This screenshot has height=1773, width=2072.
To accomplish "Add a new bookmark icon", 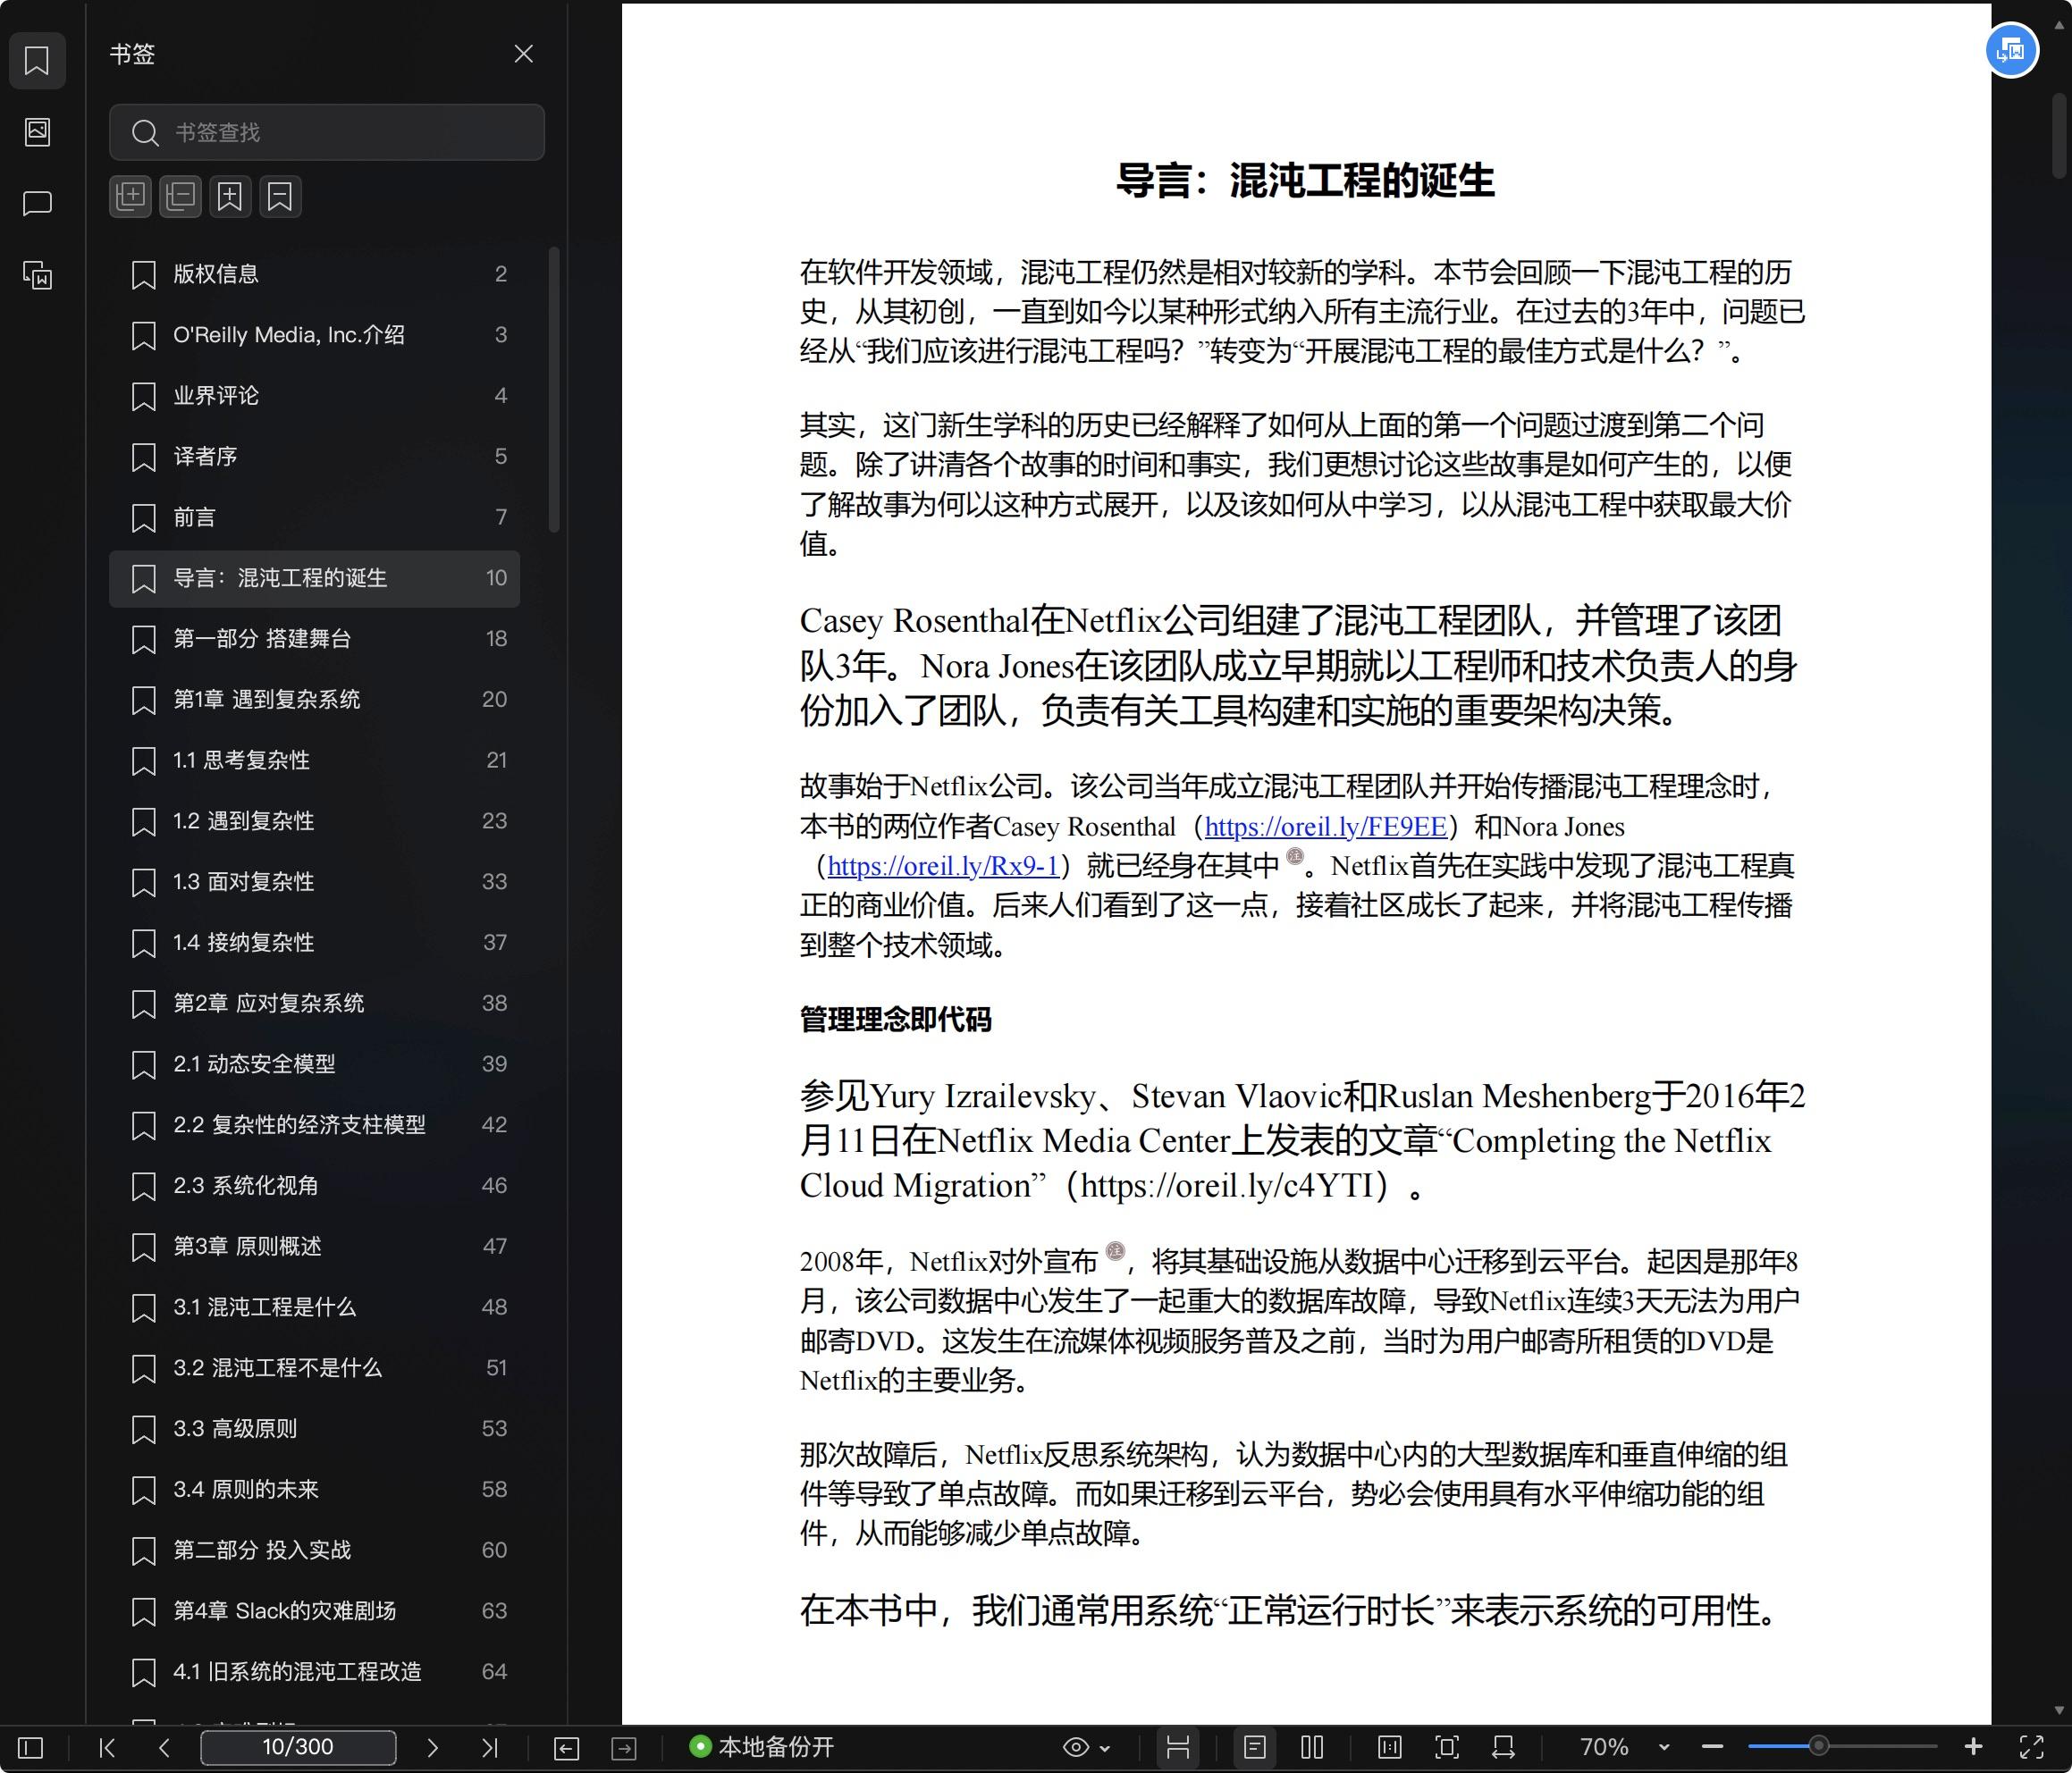I will point(230,196).
